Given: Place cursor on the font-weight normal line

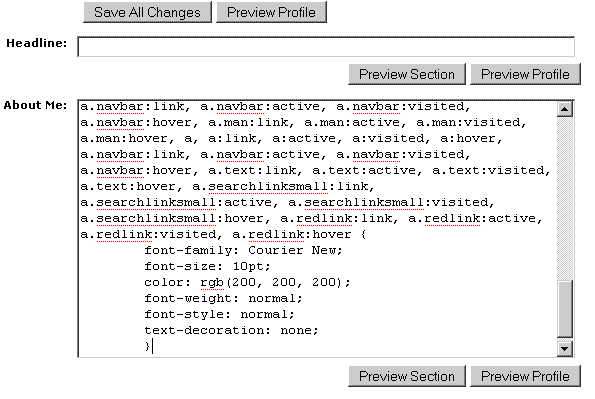Looking at the screenshot, I should [223, 298].
